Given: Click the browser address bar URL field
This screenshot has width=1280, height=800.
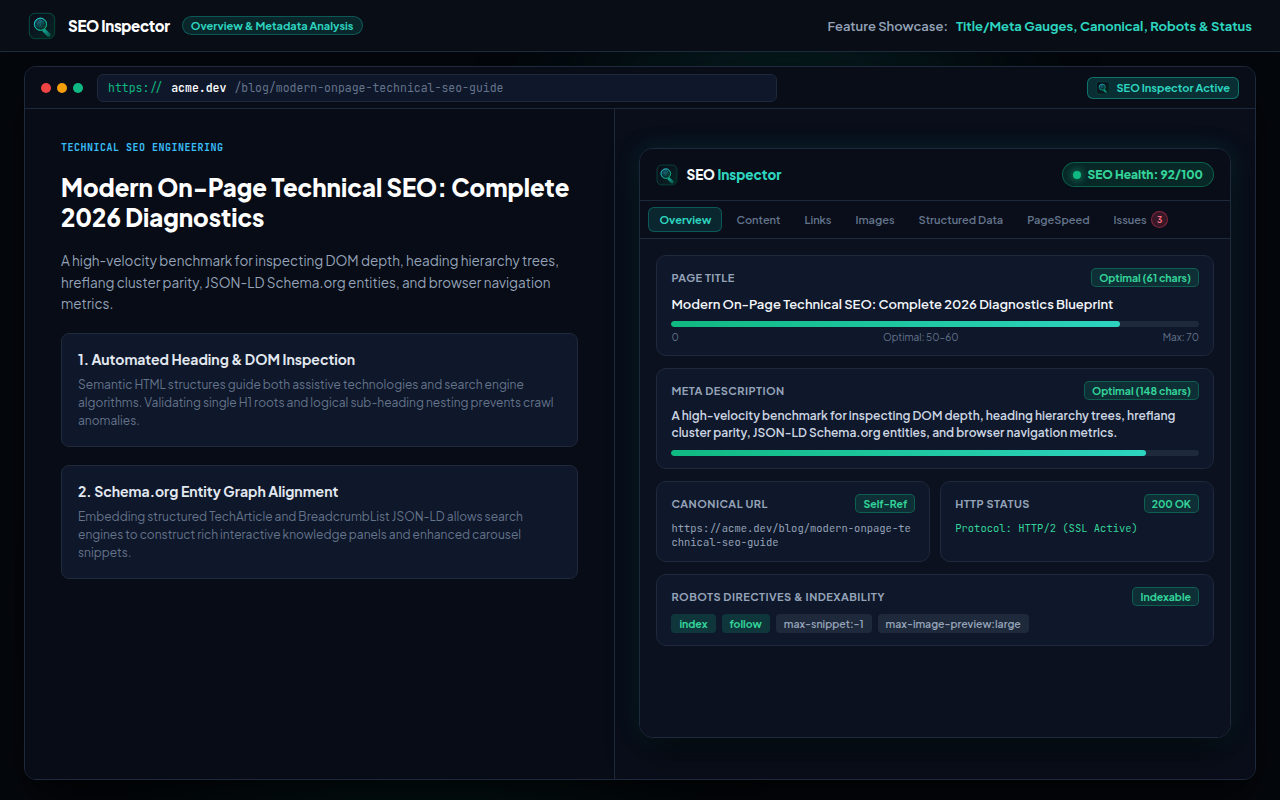Looking at the screenshot, I should 437,88.
